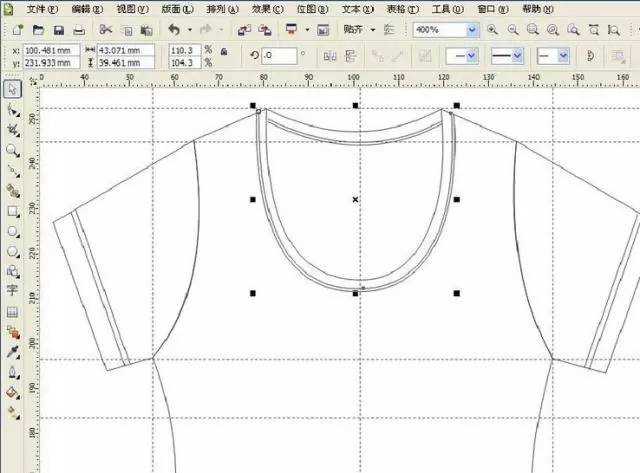This screenshot has width=640, height=473.
Task: Open the 帮助 (Help) menu
Action: [x=536, y=8]
